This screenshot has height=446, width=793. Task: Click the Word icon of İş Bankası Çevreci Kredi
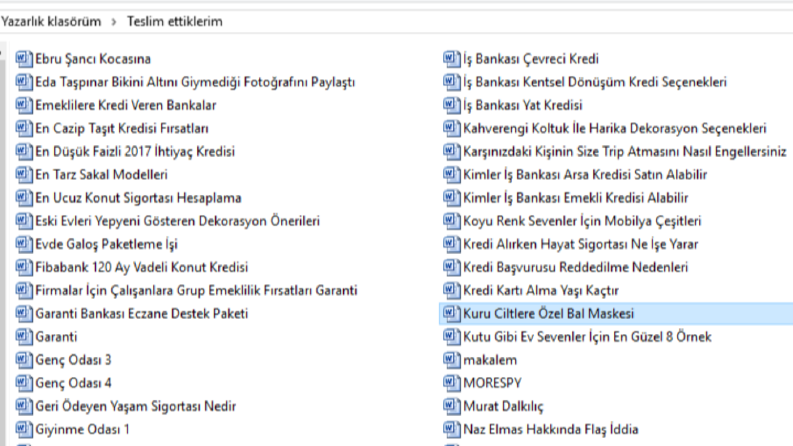pos(452,59)
